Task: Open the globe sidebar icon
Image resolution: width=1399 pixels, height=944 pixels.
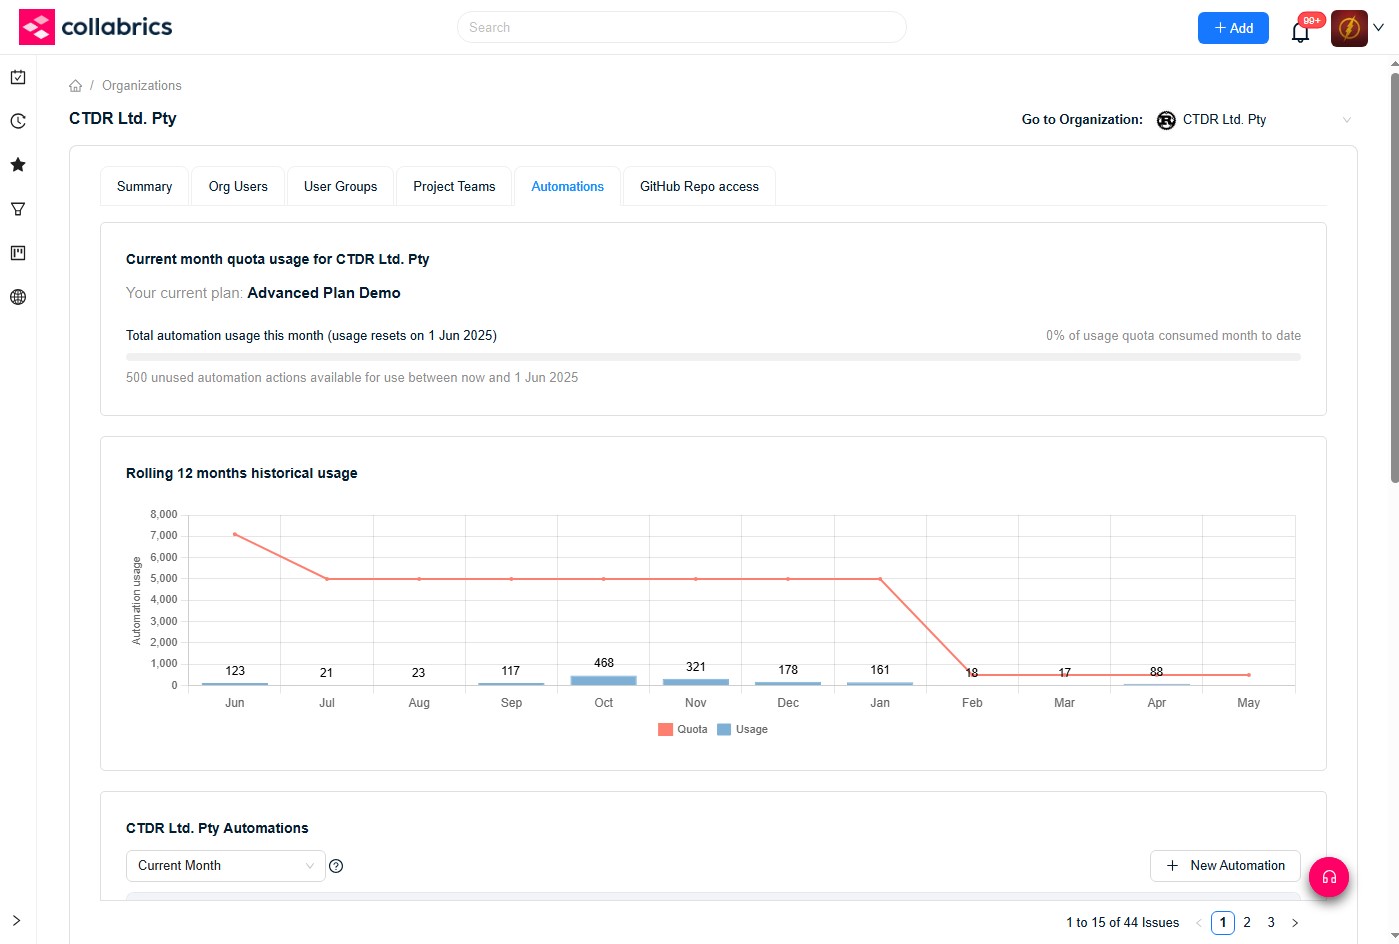Action: pos(18,297)
